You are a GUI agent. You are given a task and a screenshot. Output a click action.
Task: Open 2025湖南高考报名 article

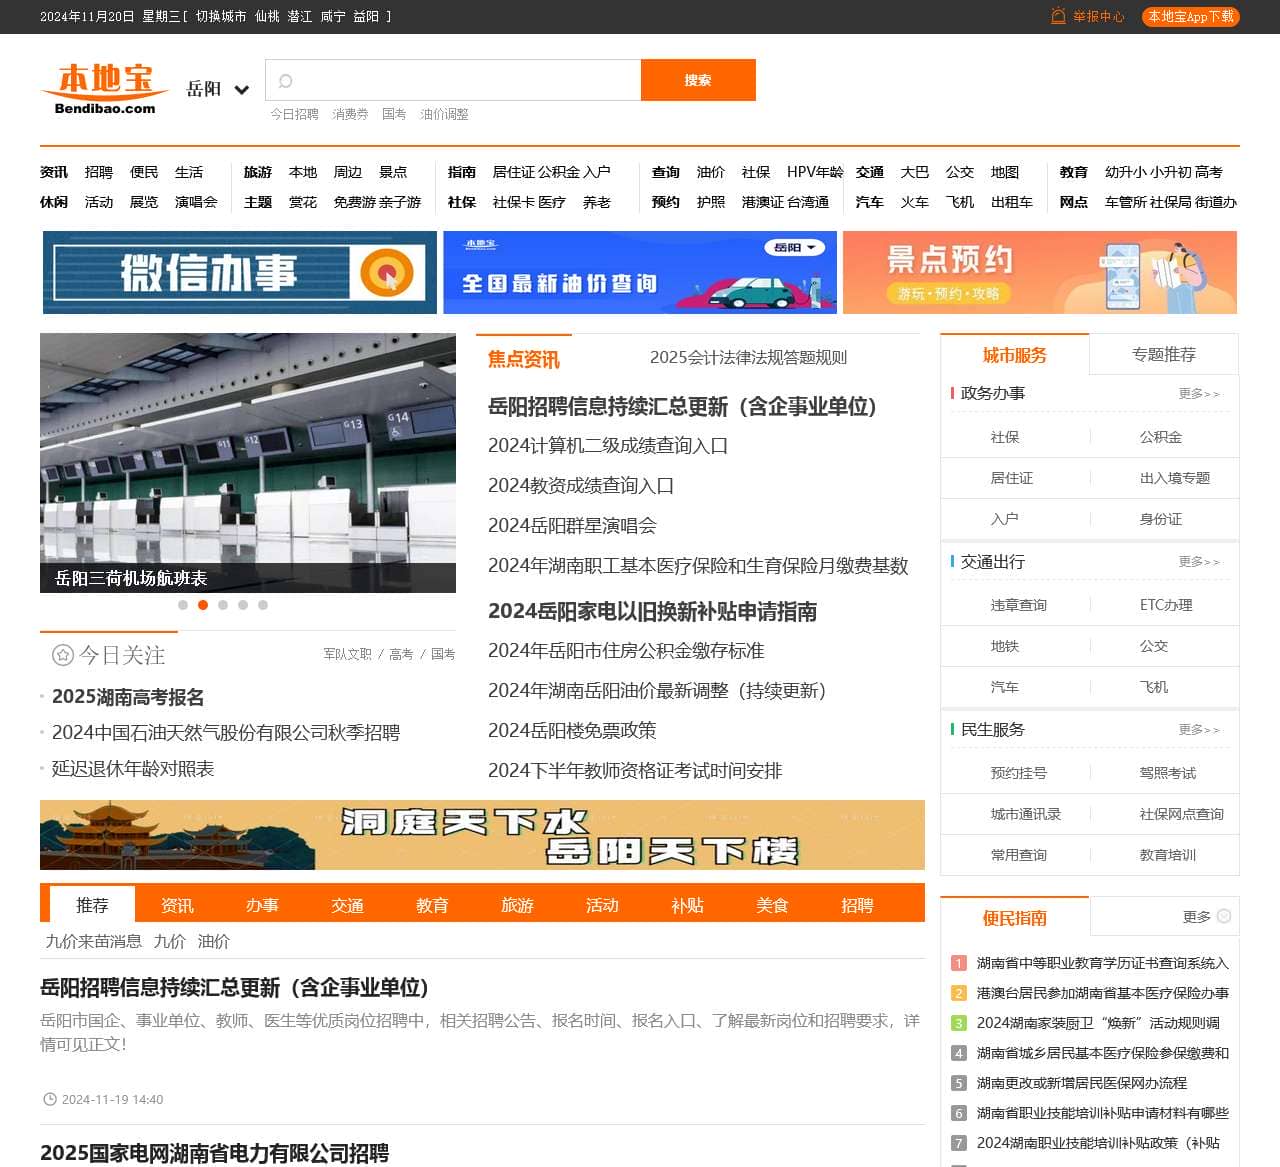coord(128,697)
